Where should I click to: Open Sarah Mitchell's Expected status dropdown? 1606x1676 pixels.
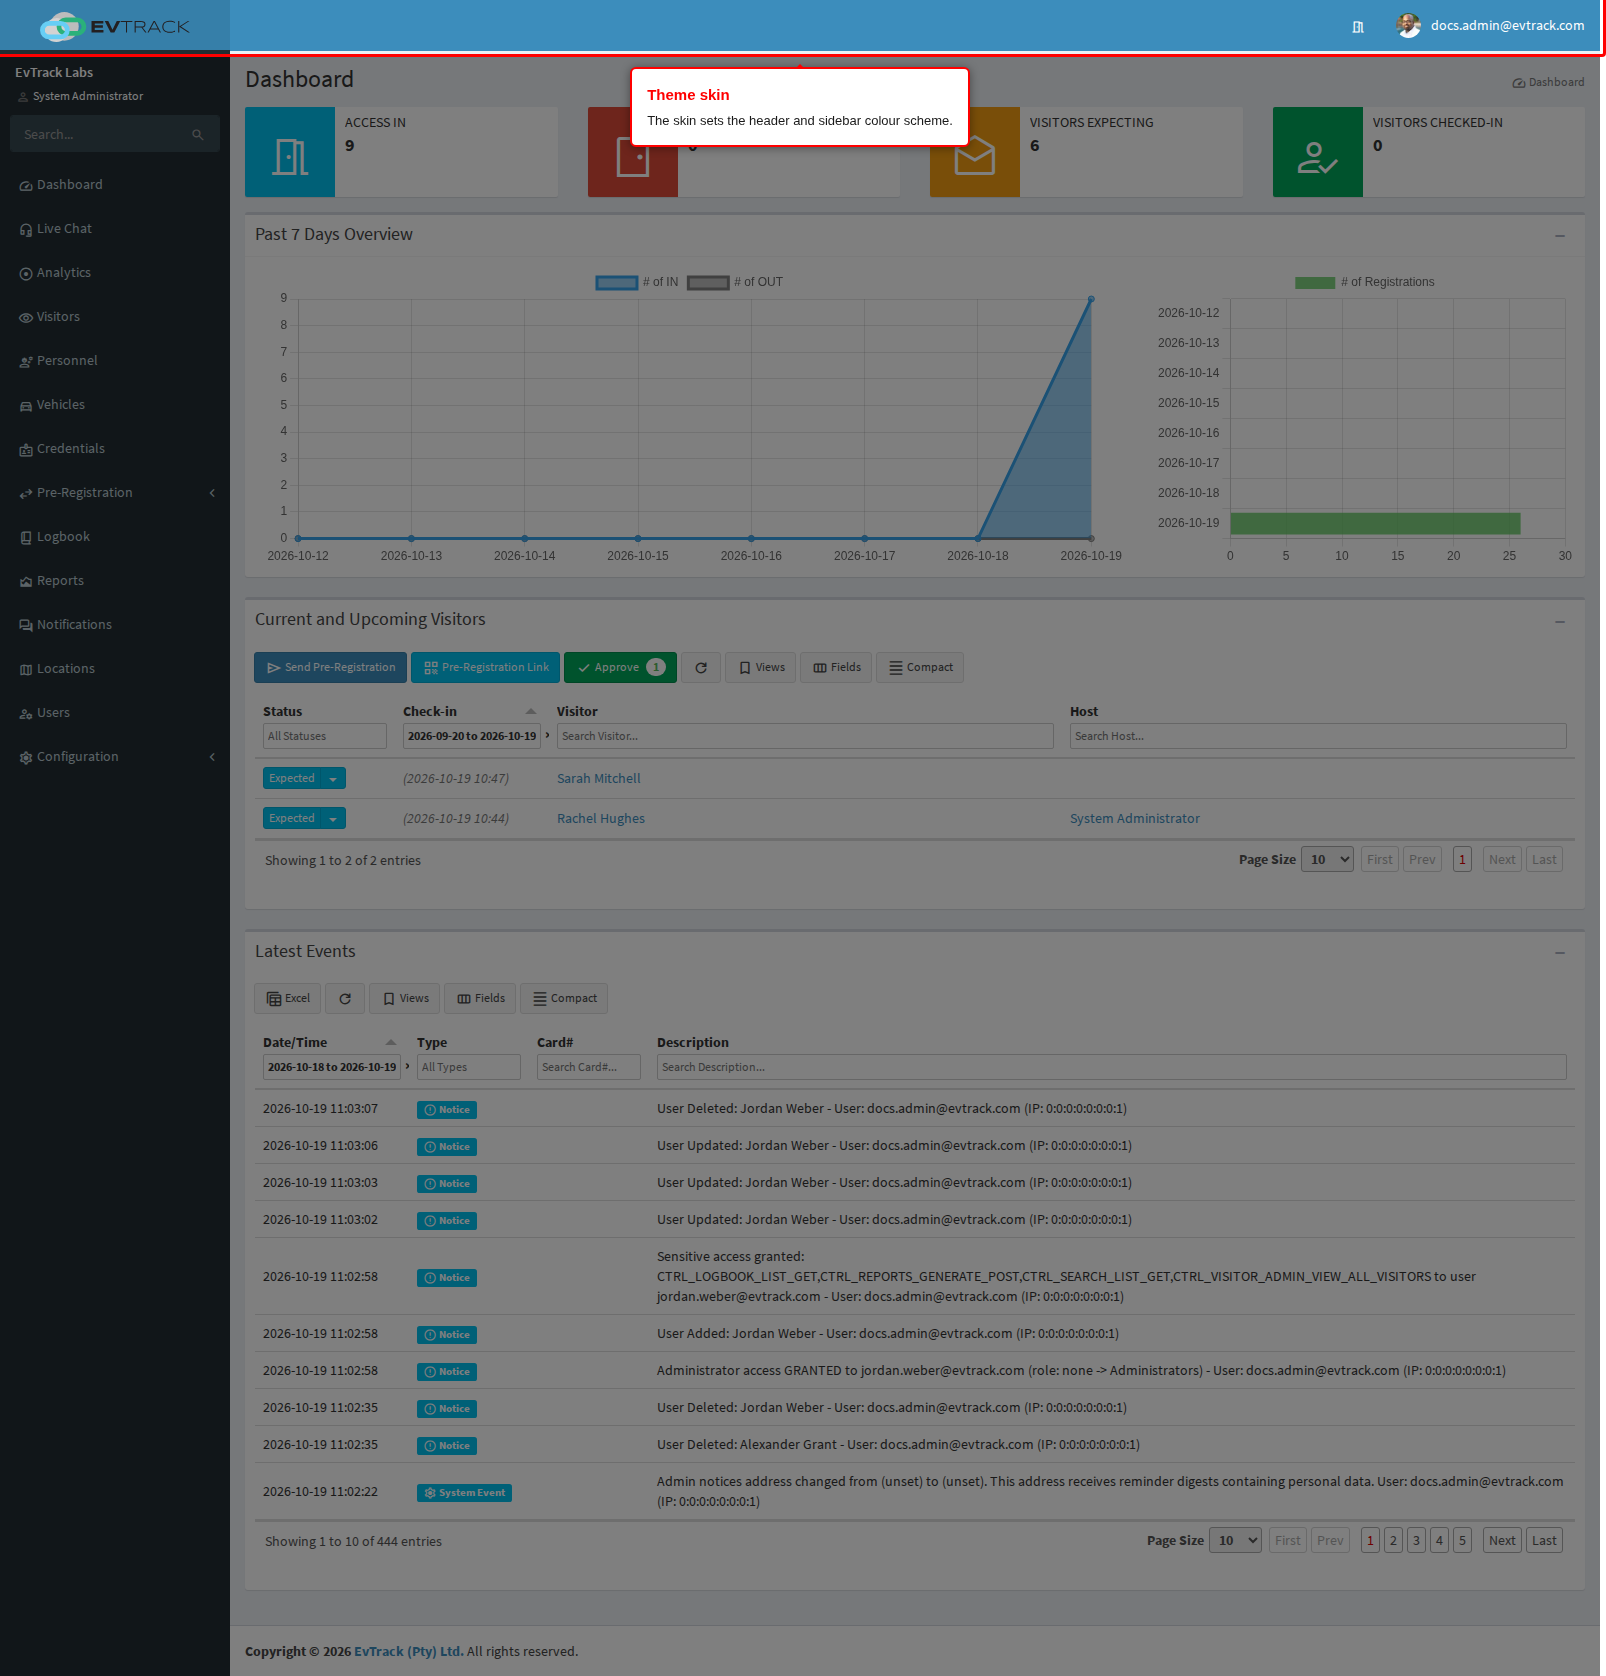305,779
